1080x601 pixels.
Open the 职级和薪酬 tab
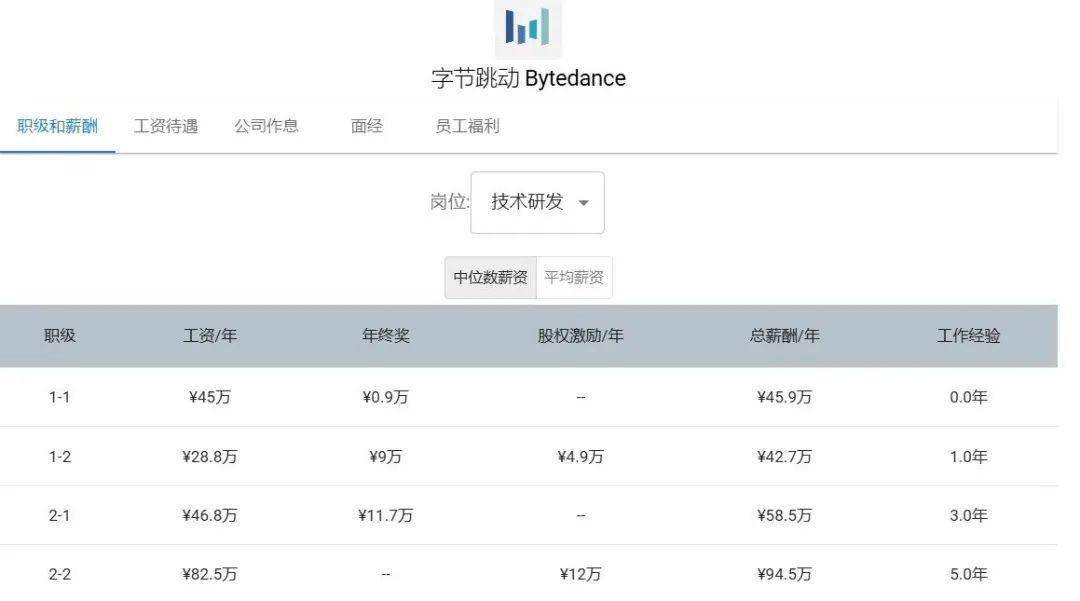point(58,126)
